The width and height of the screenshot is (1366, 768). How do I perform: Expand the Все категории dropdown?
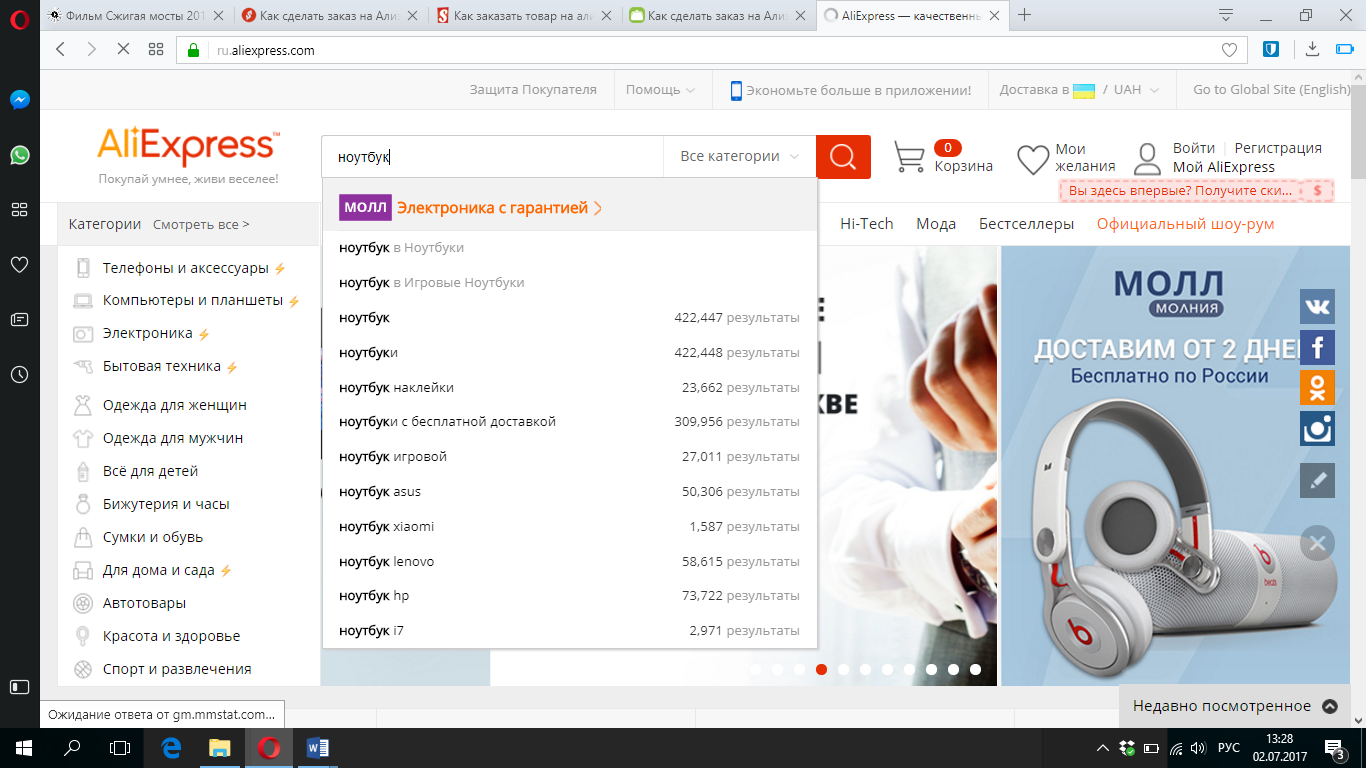click(x=740, y=156)
